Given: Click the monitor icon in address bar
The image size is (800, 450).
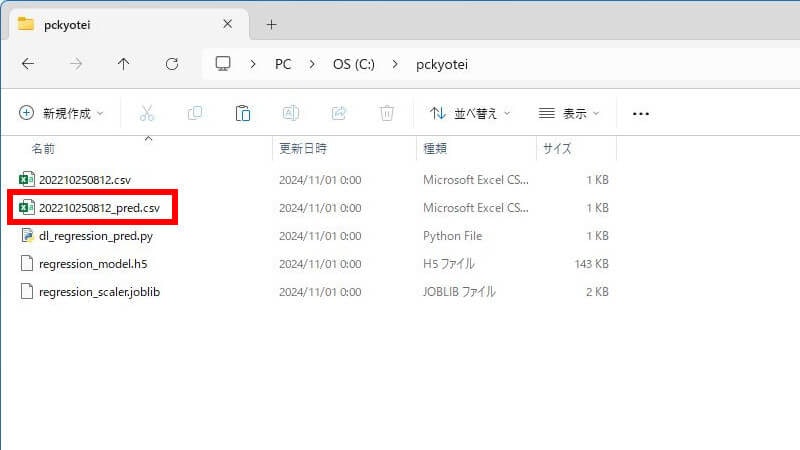Looking at the screenshot, I should coord(223,64).
